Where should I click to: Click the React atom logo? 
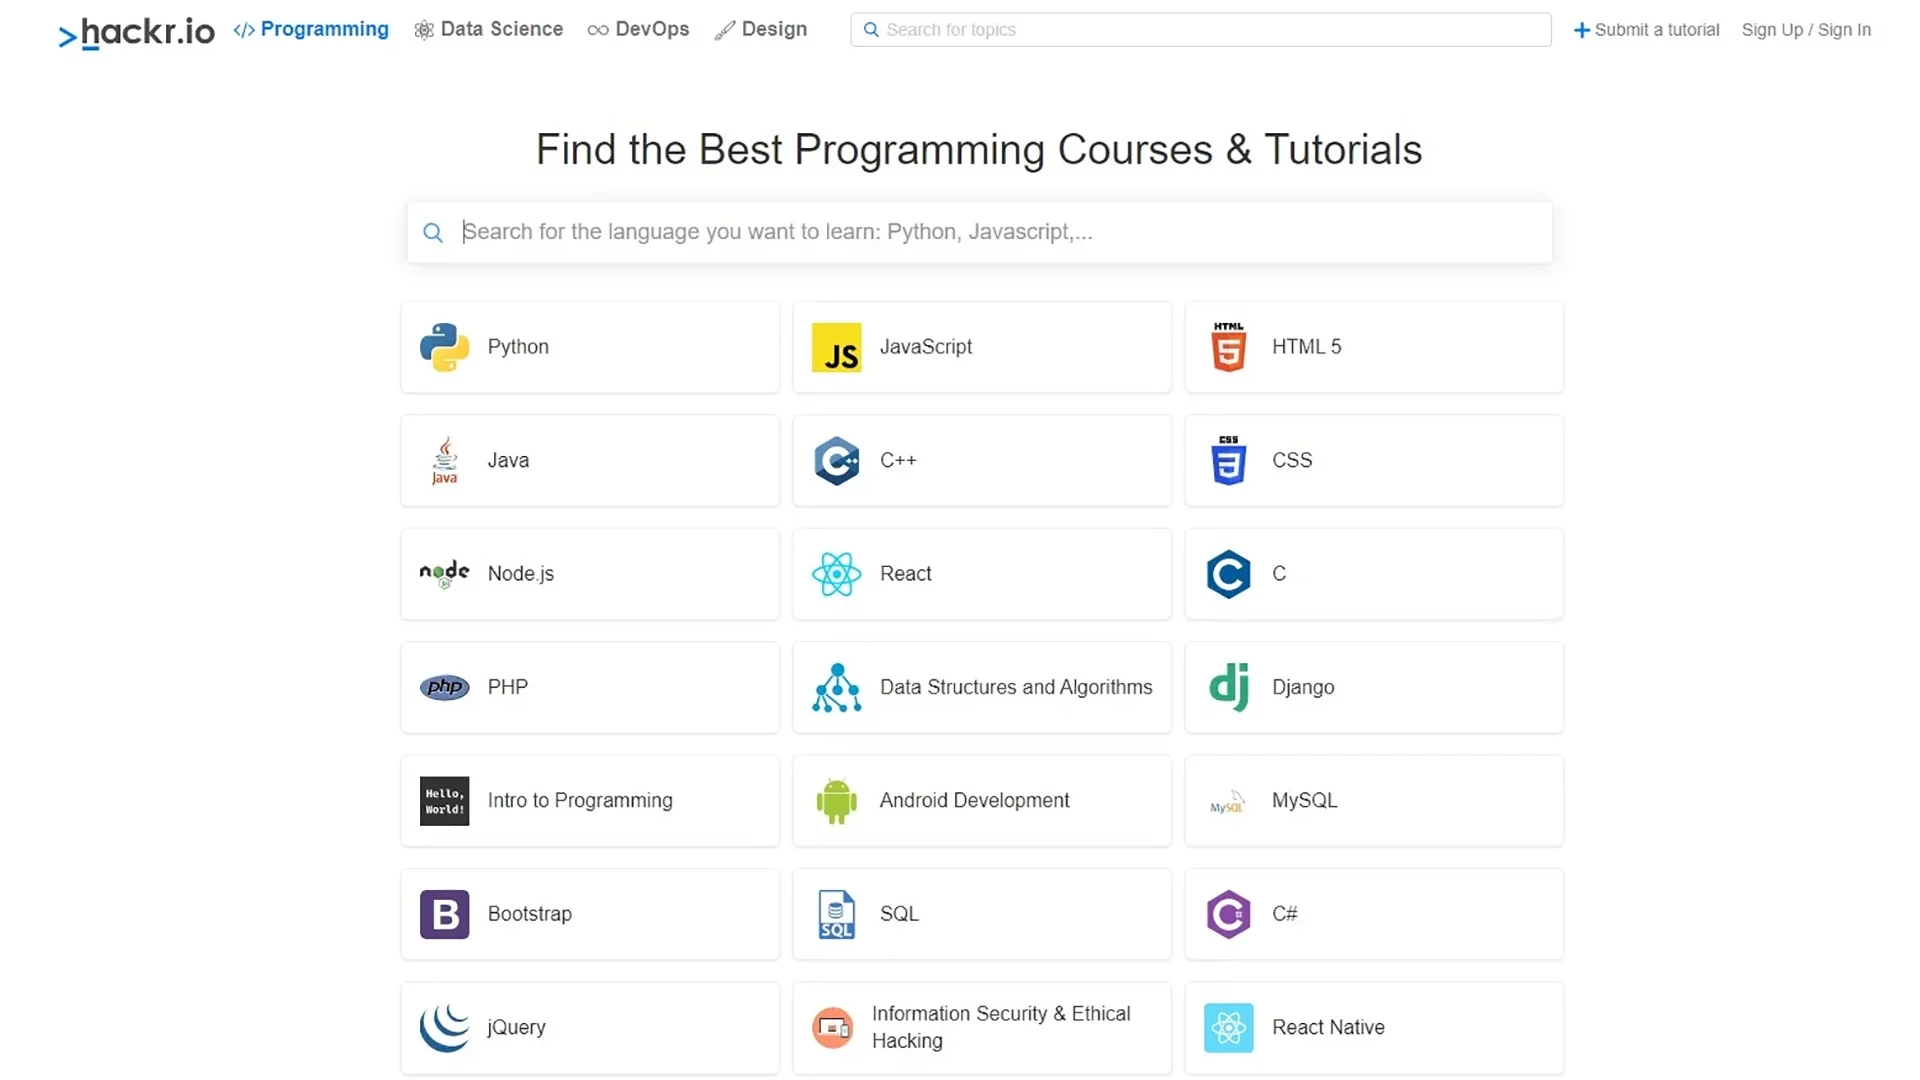pos(836,574)
